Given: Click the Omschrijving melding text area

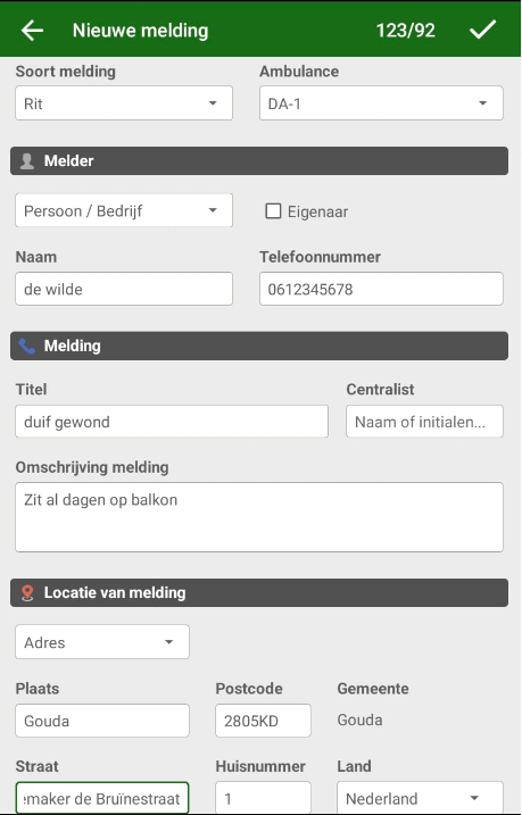Looking at the screenshot, I should click(259, 517).
